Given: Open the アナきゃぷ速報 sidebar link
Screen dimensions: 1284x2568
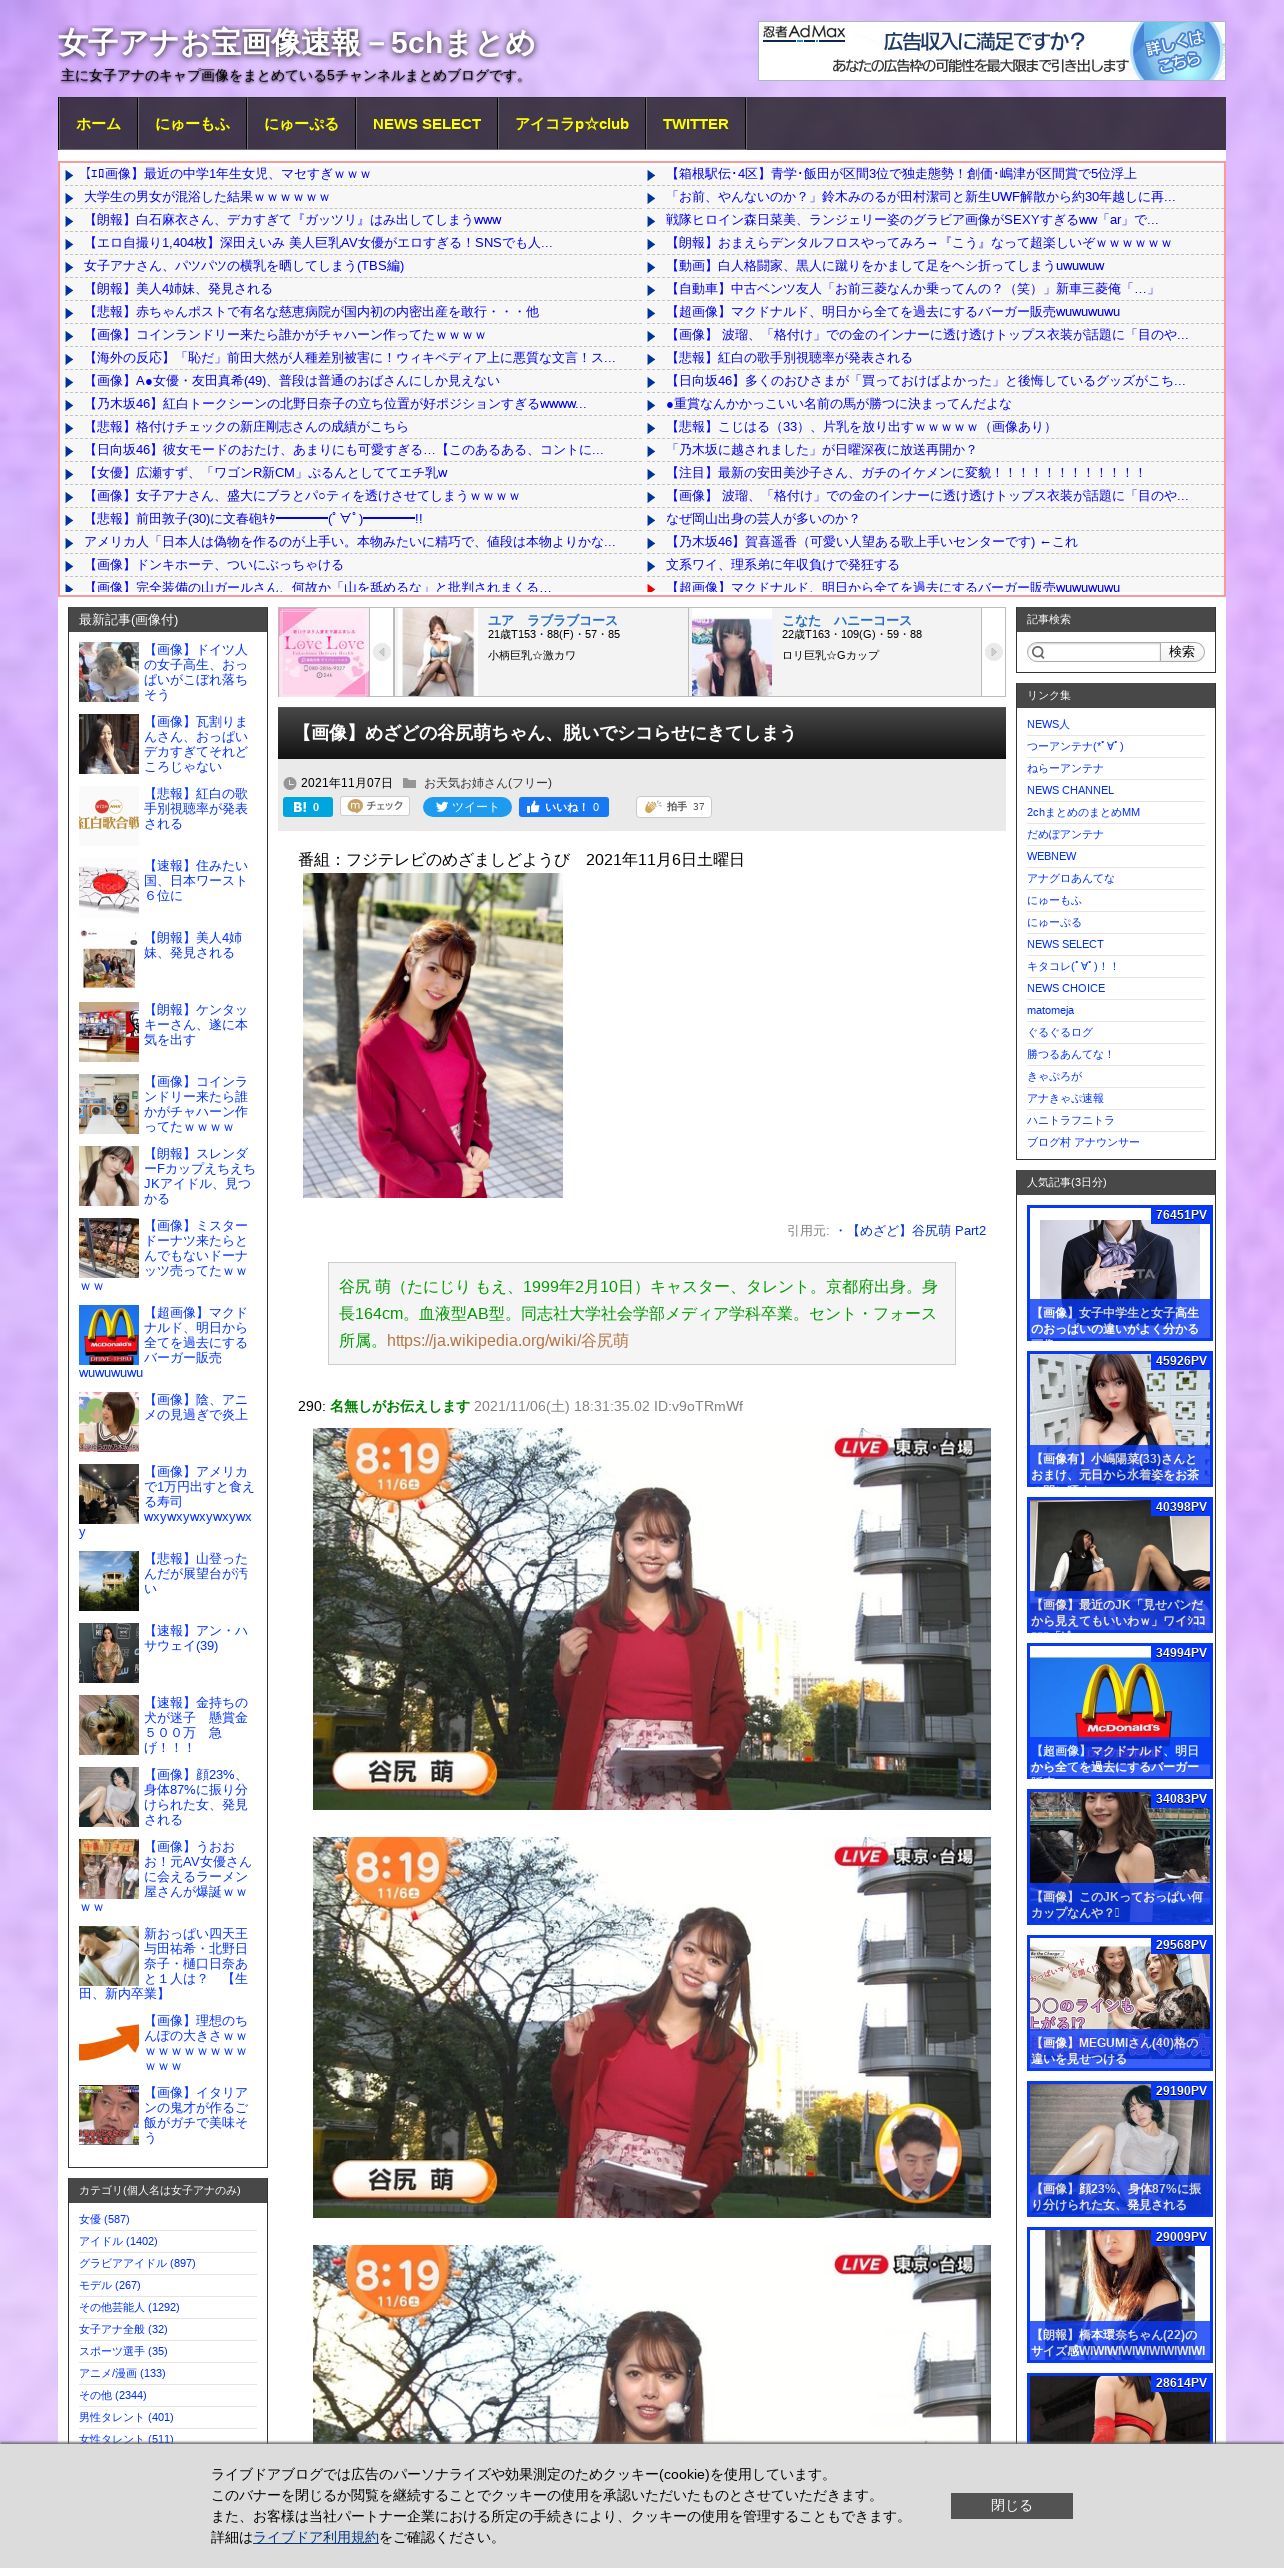Looking at the screenshot, I should (1065, 1098).
